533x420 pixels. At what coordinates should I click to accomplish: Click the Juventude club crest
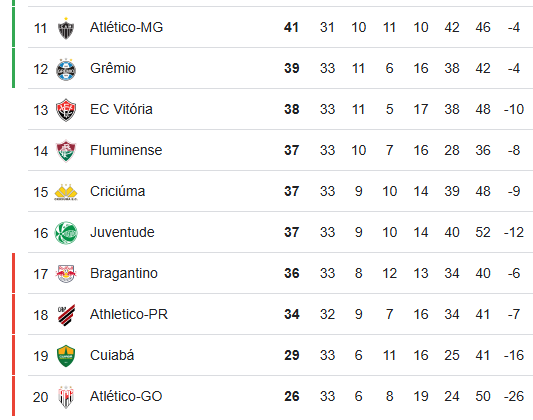point(66,233)
